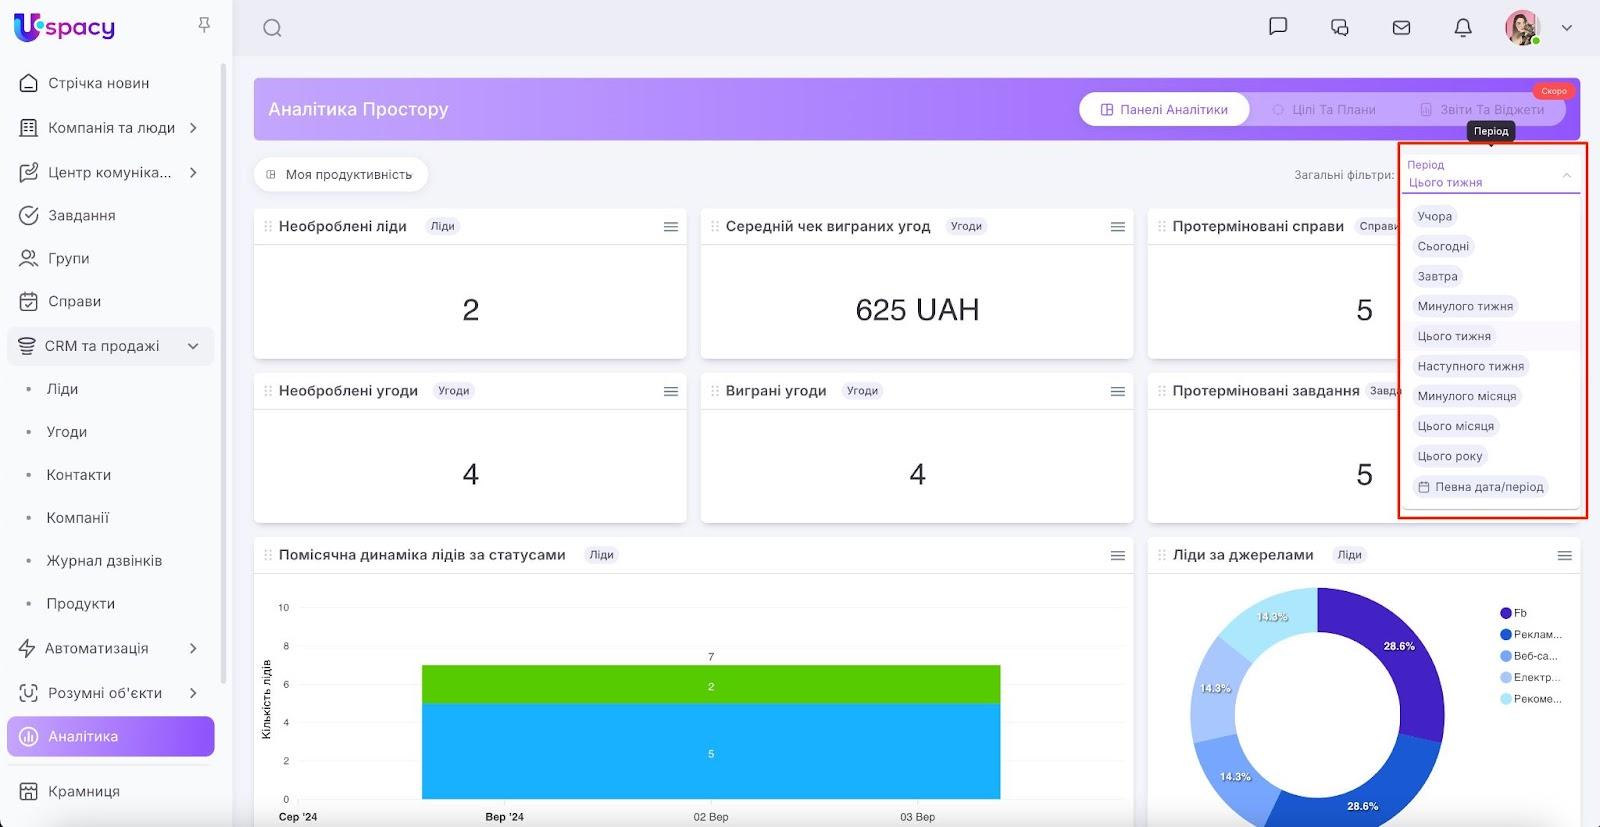This screenshot has width=1600, height=827.
Task: Select Минулого місяця period option
Action: (x=1466, y=396)
